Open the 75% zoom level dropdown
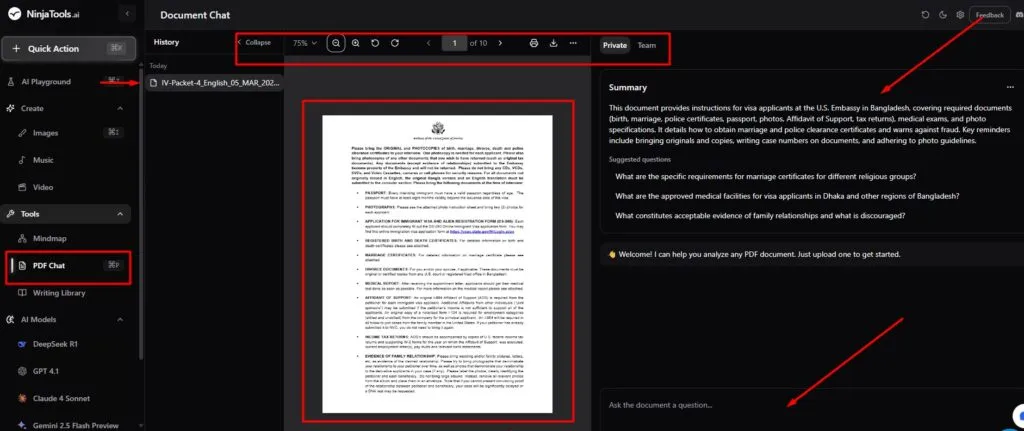Image resolution: width=1024 pixels, height=431 pixels. [x=304, y=43]
